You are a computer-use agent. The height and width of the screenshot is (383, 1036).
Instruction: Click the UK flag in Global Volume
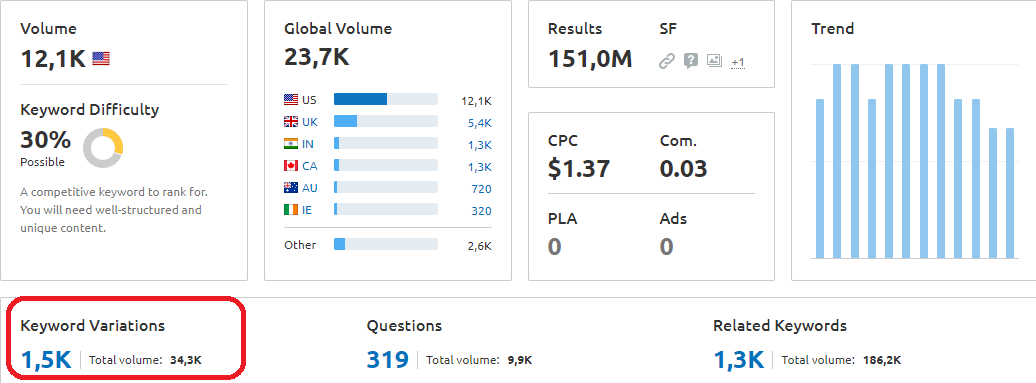291,122
